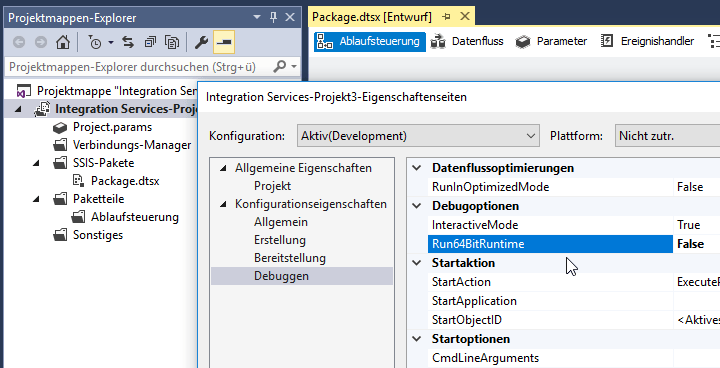Collapse the SSIS-Pakete tree node
This screenshot has height=368, width=720.
tap(37, 163)
